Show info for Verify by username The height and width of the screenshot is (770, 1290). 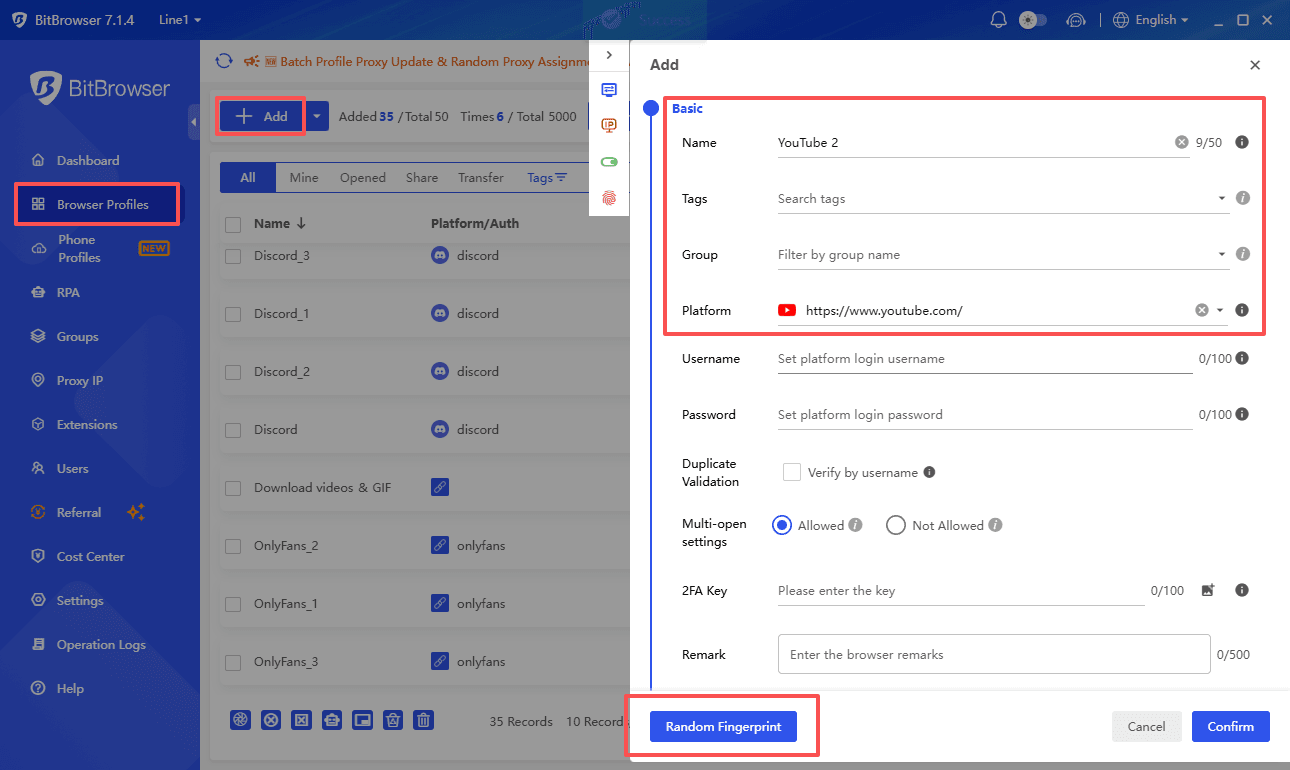pos(929,473)
